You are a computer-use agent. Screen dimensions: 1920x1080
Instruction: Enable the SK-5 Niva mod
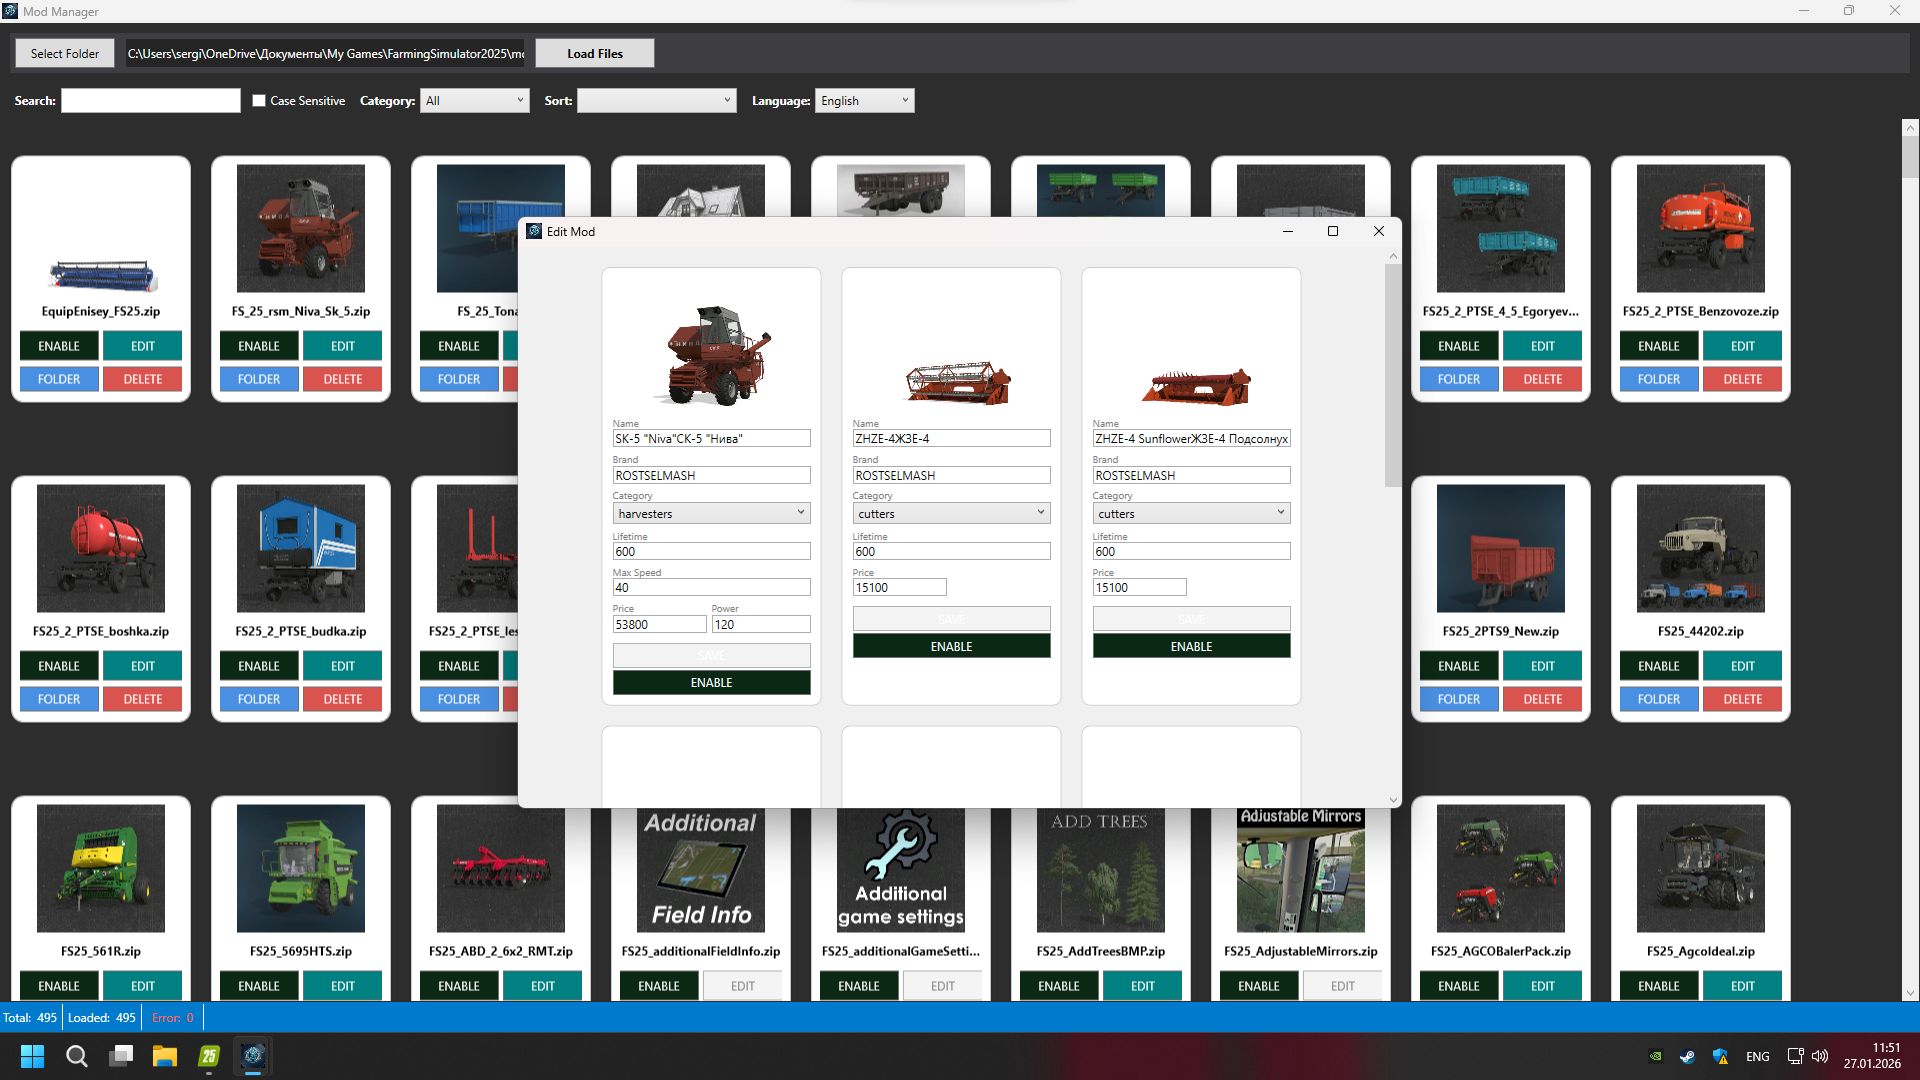click(711, 682)
